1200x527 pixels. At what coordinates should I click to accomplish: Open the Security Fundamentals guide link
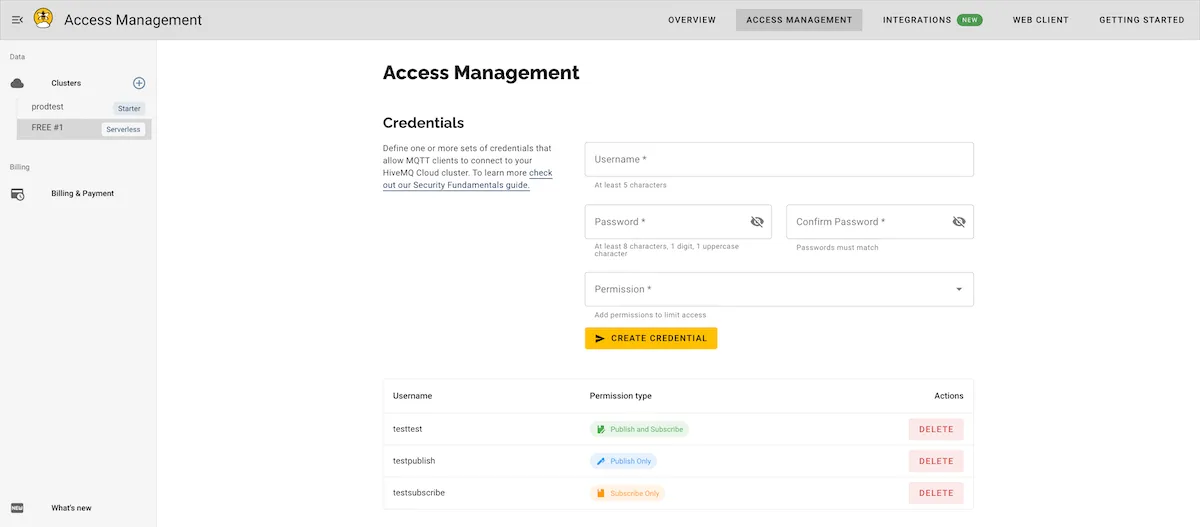[x=467, y=179]
